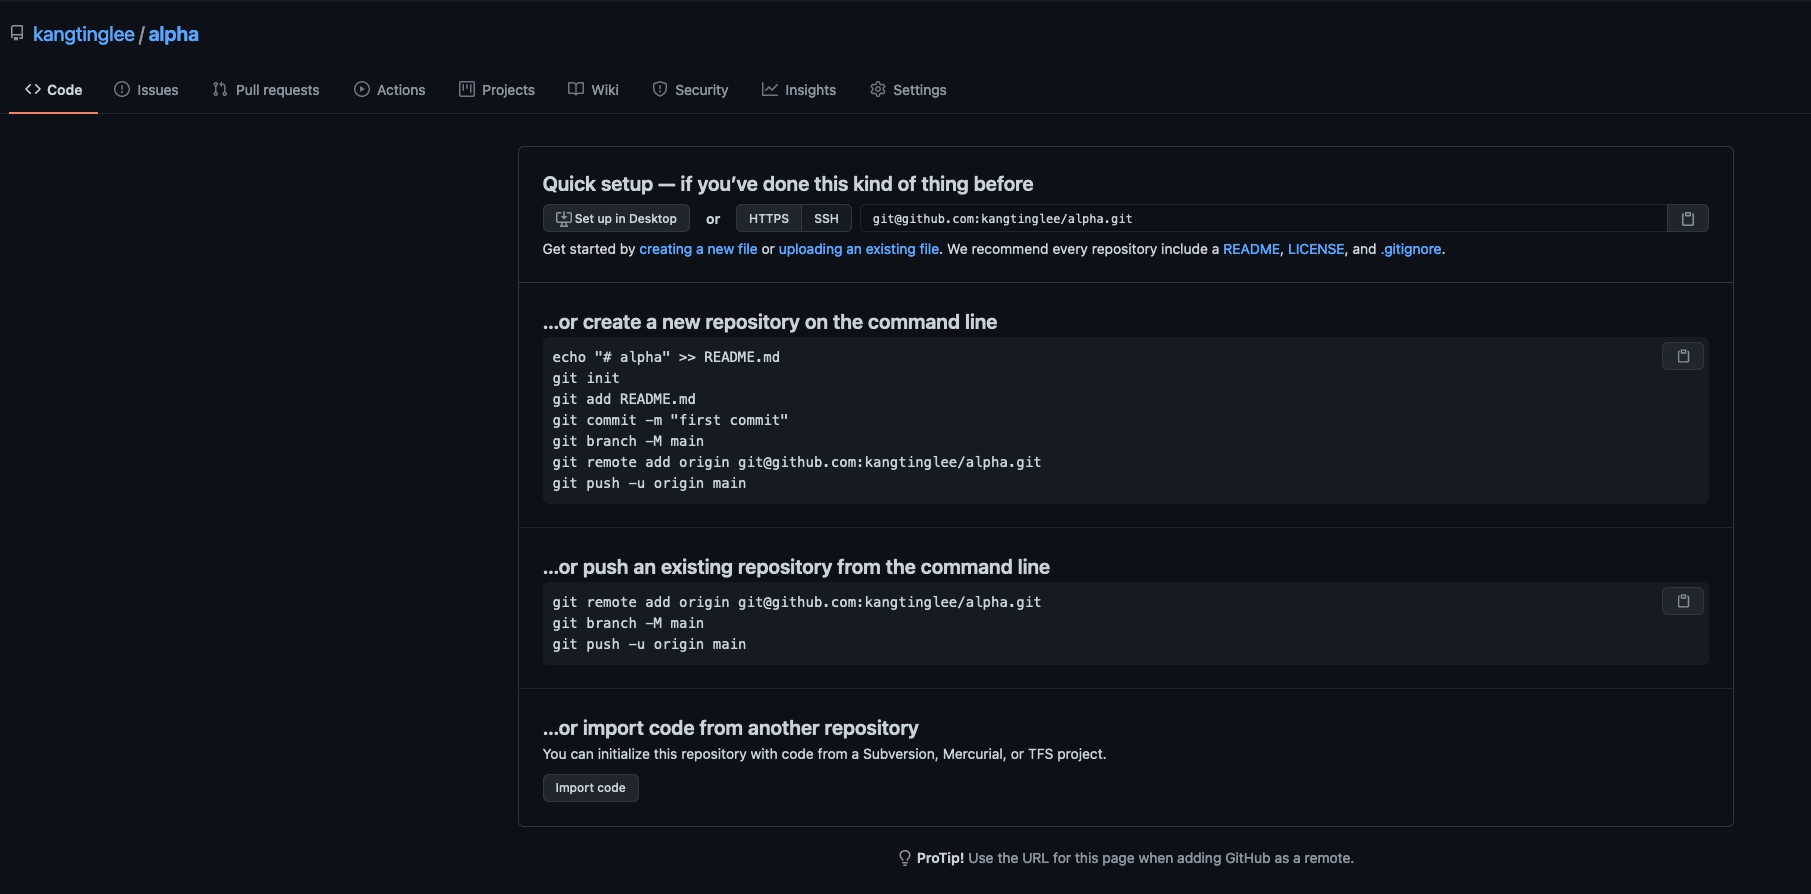1811x894 pixels.
Task: Click the Import code button
Action: [x=590, y=788]
